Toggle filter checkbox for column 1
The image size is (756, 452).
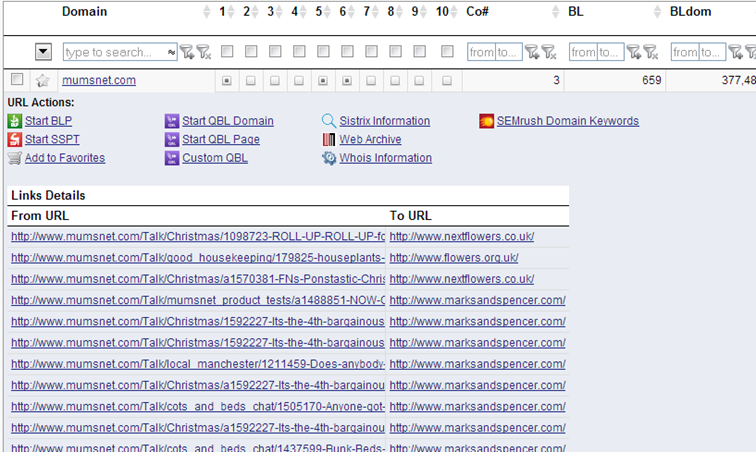(227, 51)
